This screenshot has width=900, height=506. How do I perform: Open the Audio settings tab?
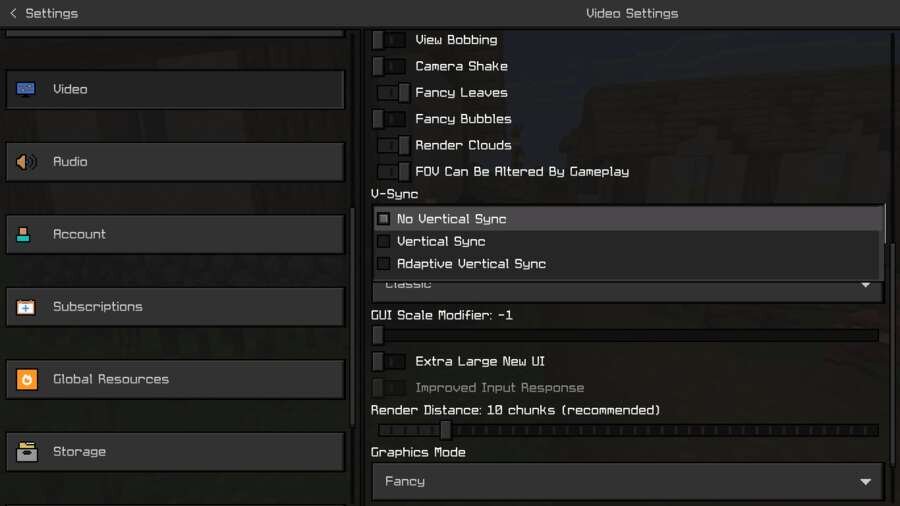pos(175,162)
